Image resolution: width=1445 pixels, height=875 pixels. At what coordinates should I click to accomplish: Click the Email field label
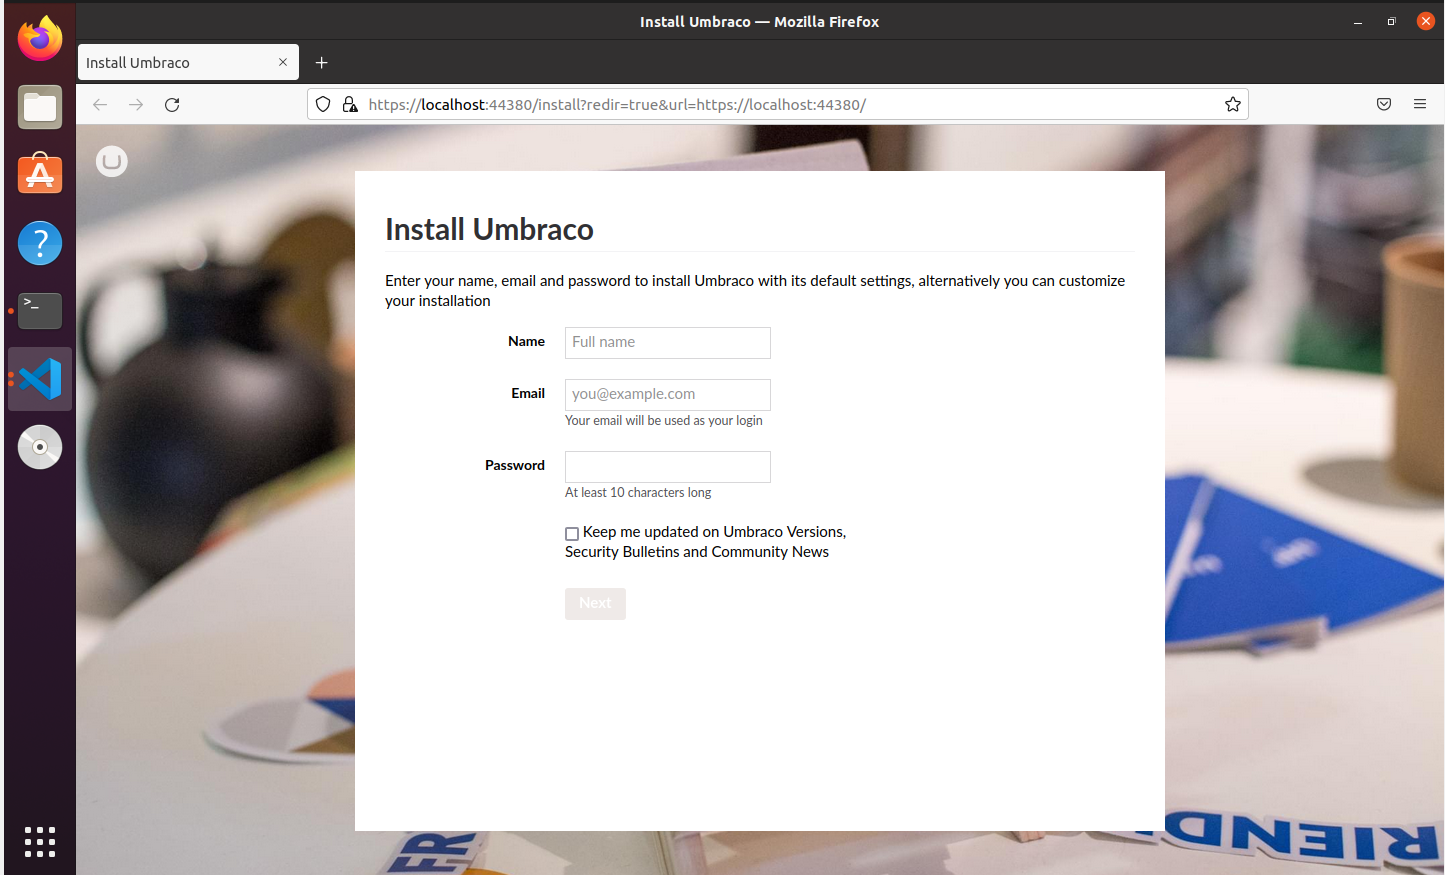coord(528,393)
